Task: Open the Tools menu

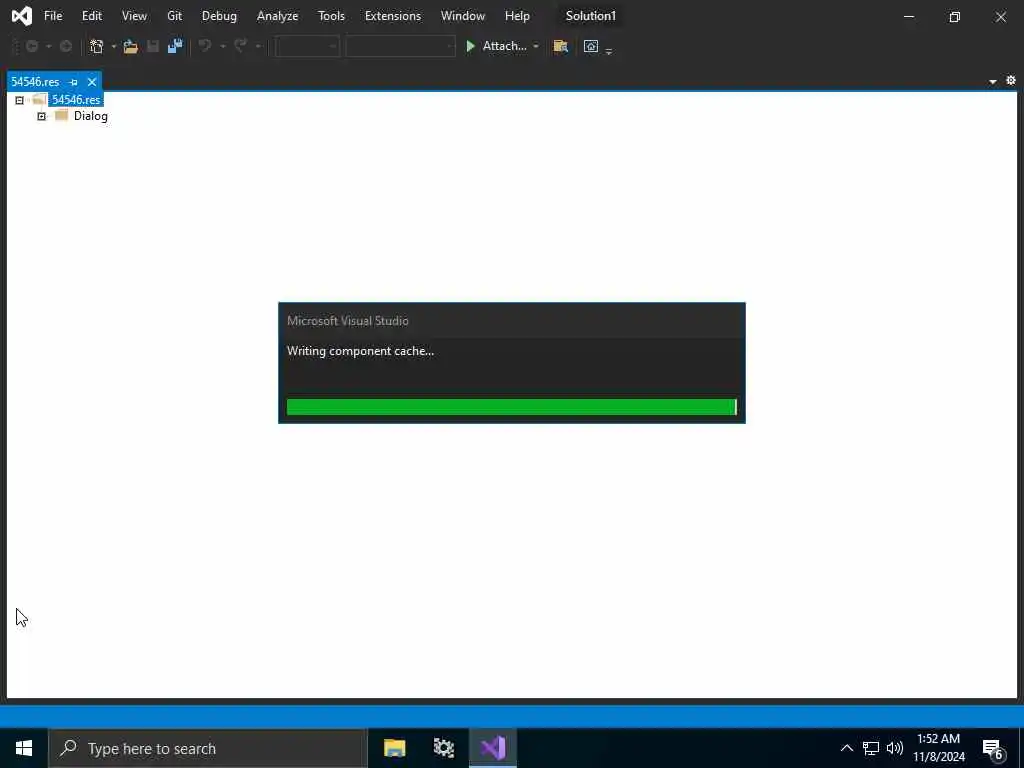Action: [331, 16]
